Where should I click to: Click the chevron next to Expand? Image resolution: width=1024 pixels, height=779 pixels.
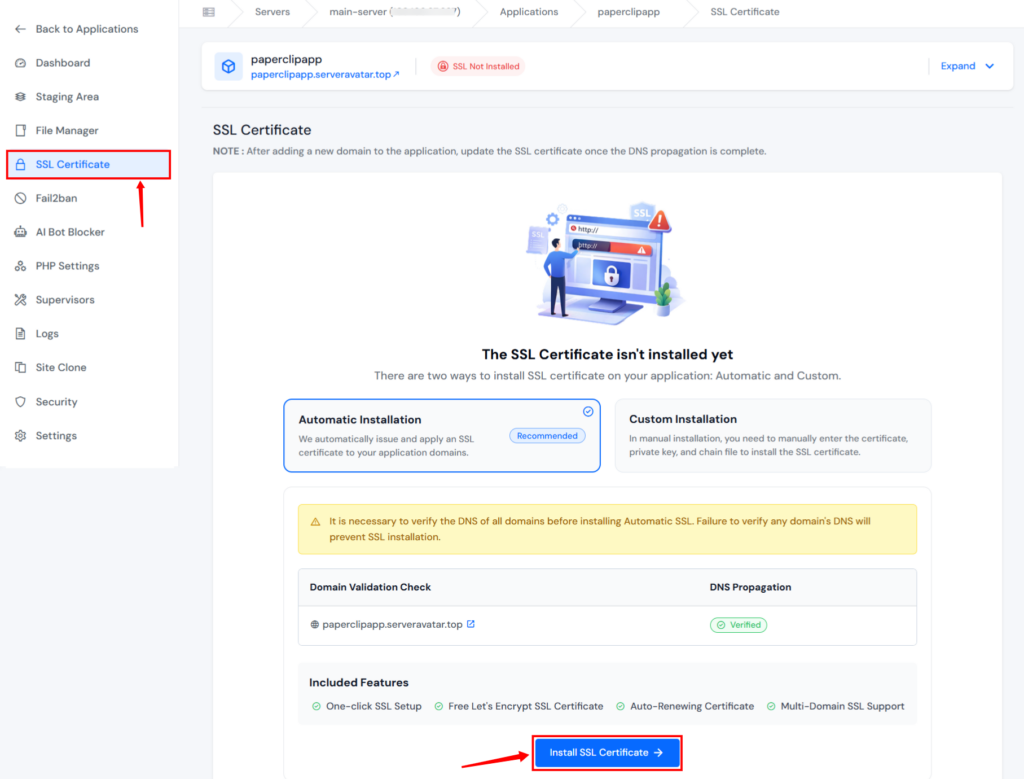(990, 66)
